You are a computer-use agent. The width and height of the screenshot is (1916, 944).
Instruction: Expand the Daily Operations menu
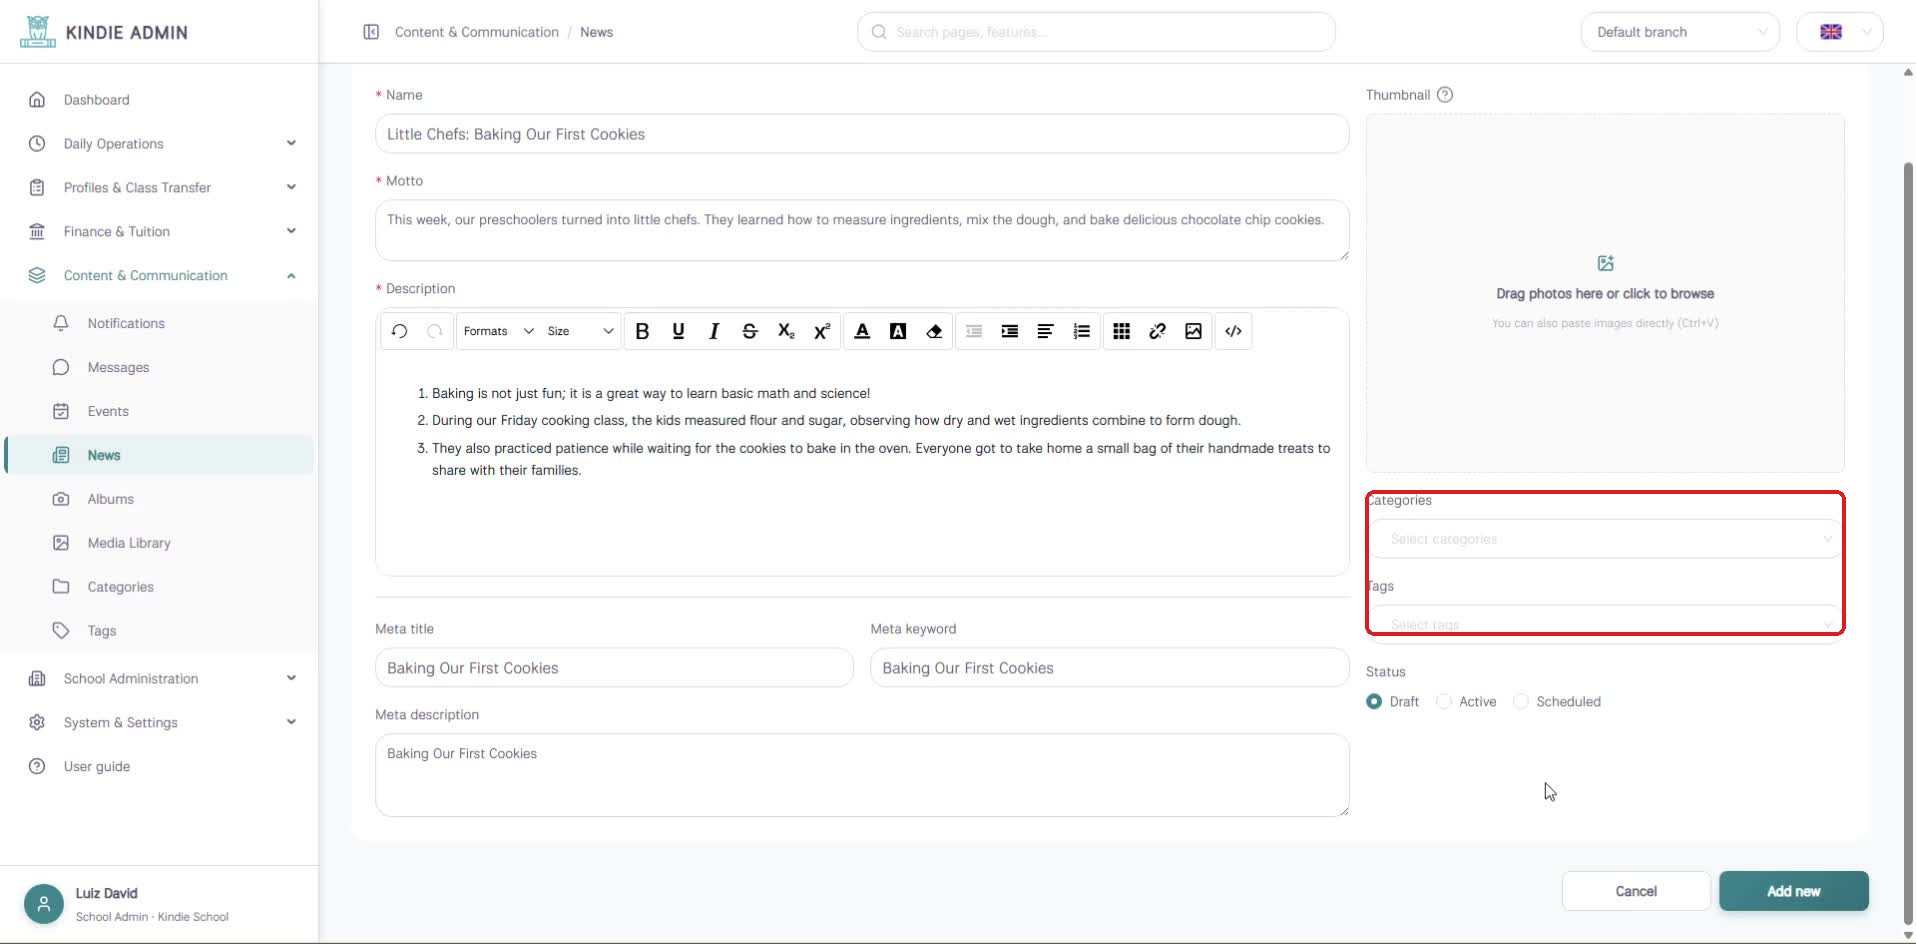pos(160,144)
